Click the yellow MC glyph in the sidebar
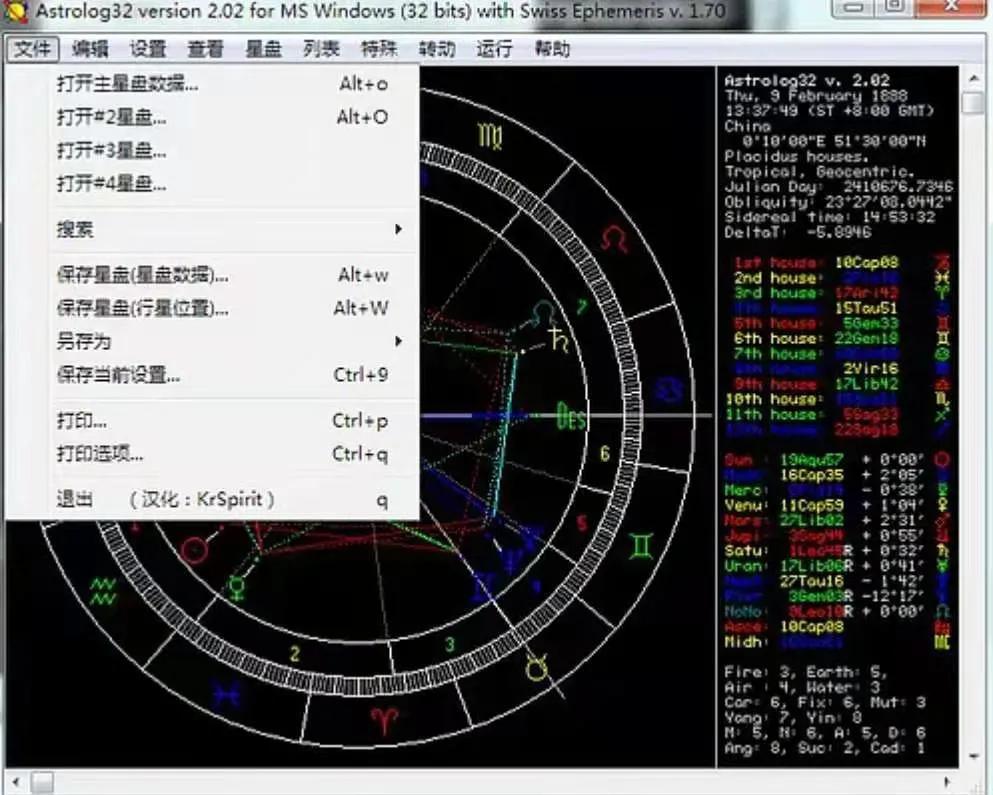This screenshot has height=795, width=993. (943, 641)
